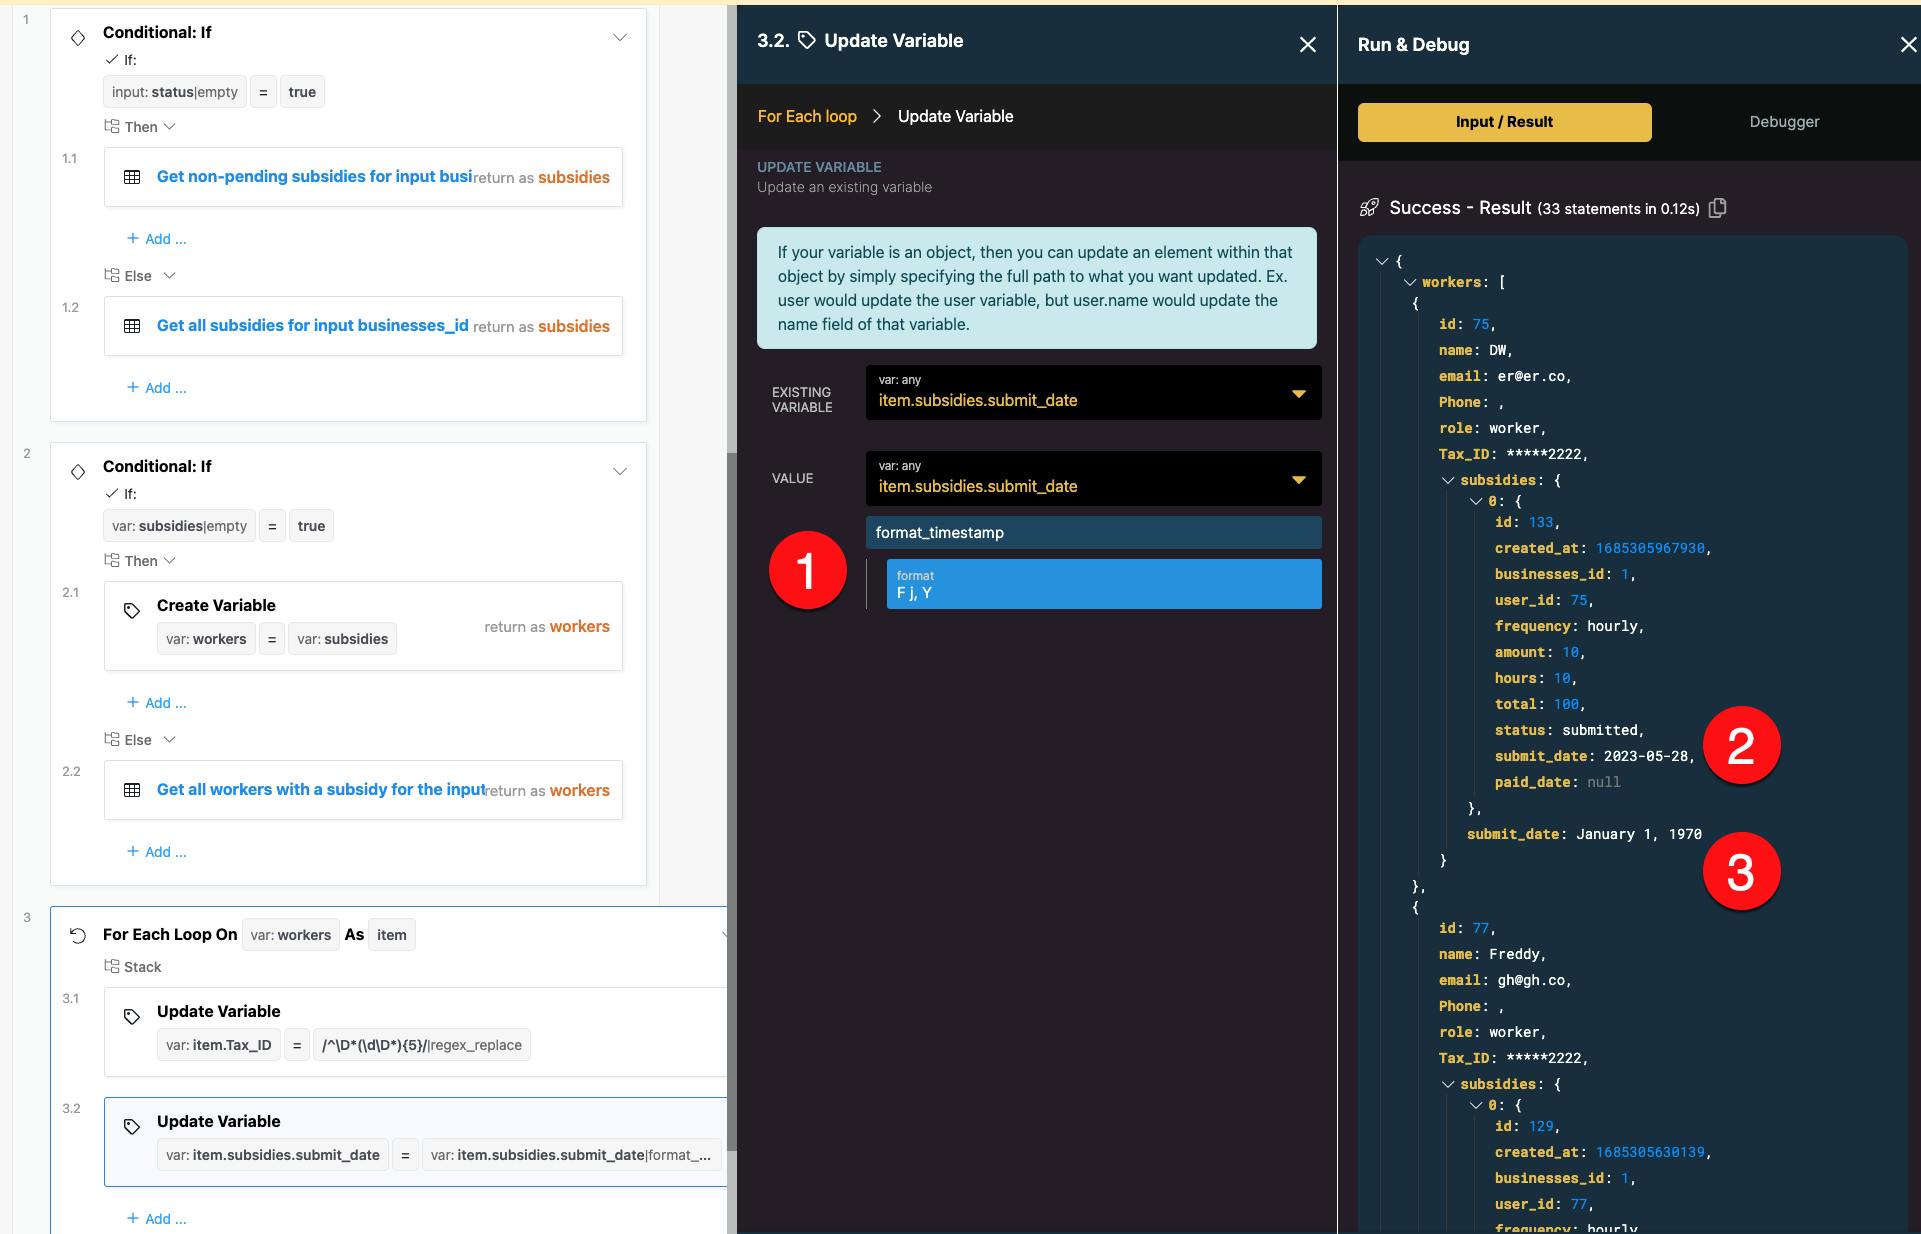This screenshot has width=1921, height=1234.
Task: Click diamond icon of first Conditional block
Action: coord(78,38)
